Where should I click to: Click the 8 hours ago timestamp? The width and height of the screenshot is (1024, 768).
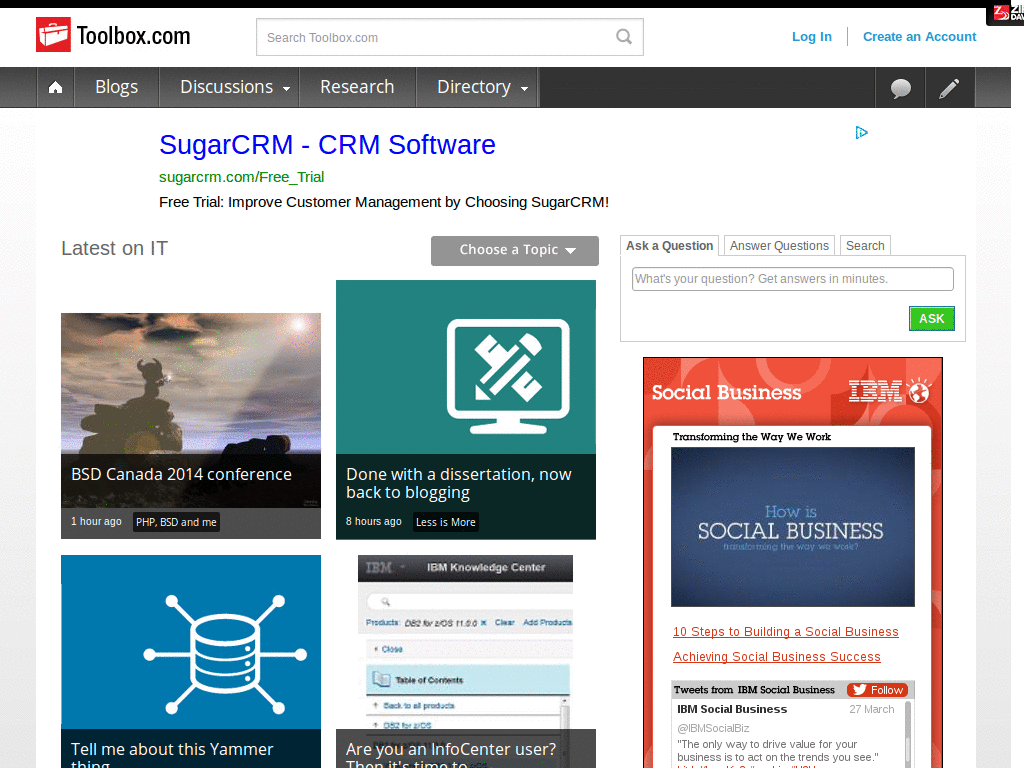click(x=374, y=521)
